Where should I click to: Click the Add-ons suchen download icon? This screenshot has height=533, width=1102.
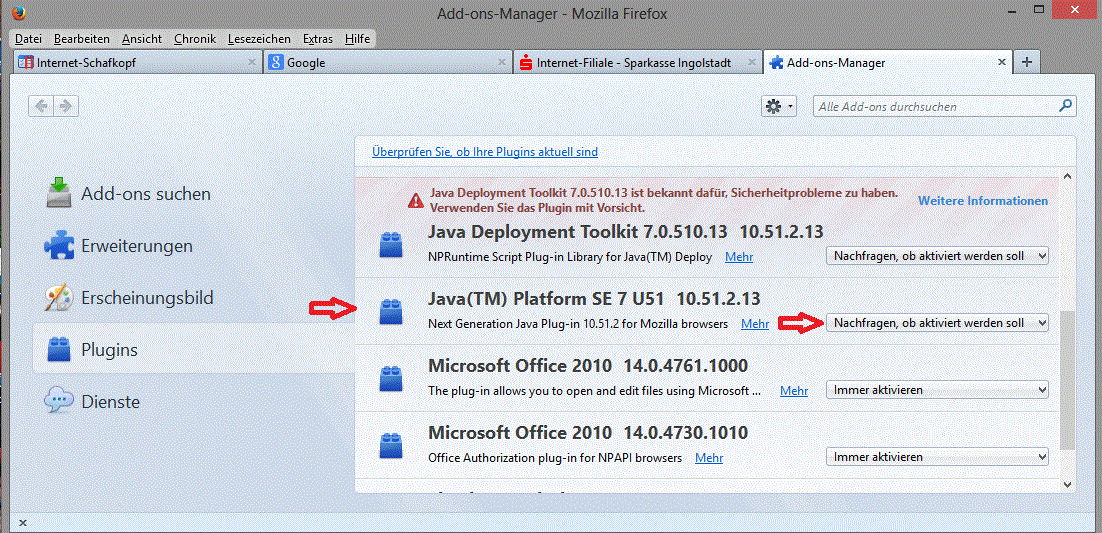60,193
